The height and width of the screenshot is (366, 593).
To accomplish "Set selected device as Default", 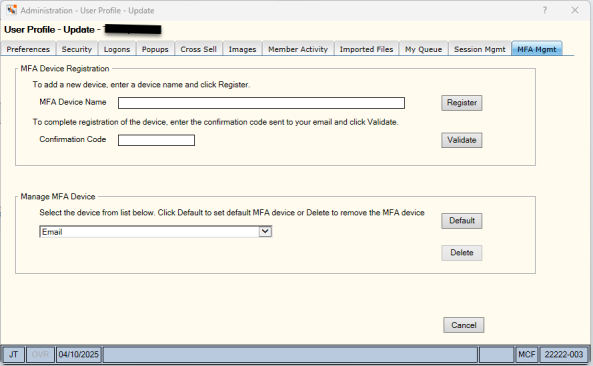I will (x=461, y=221).
